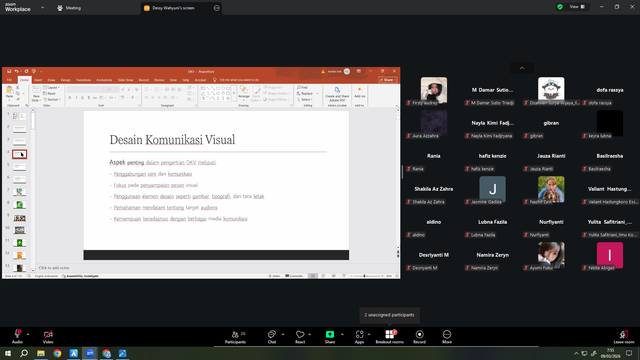Switch to the Slide Show ribbon tab
The width and height of the screenshot is (640, 360).
(126, 80)
